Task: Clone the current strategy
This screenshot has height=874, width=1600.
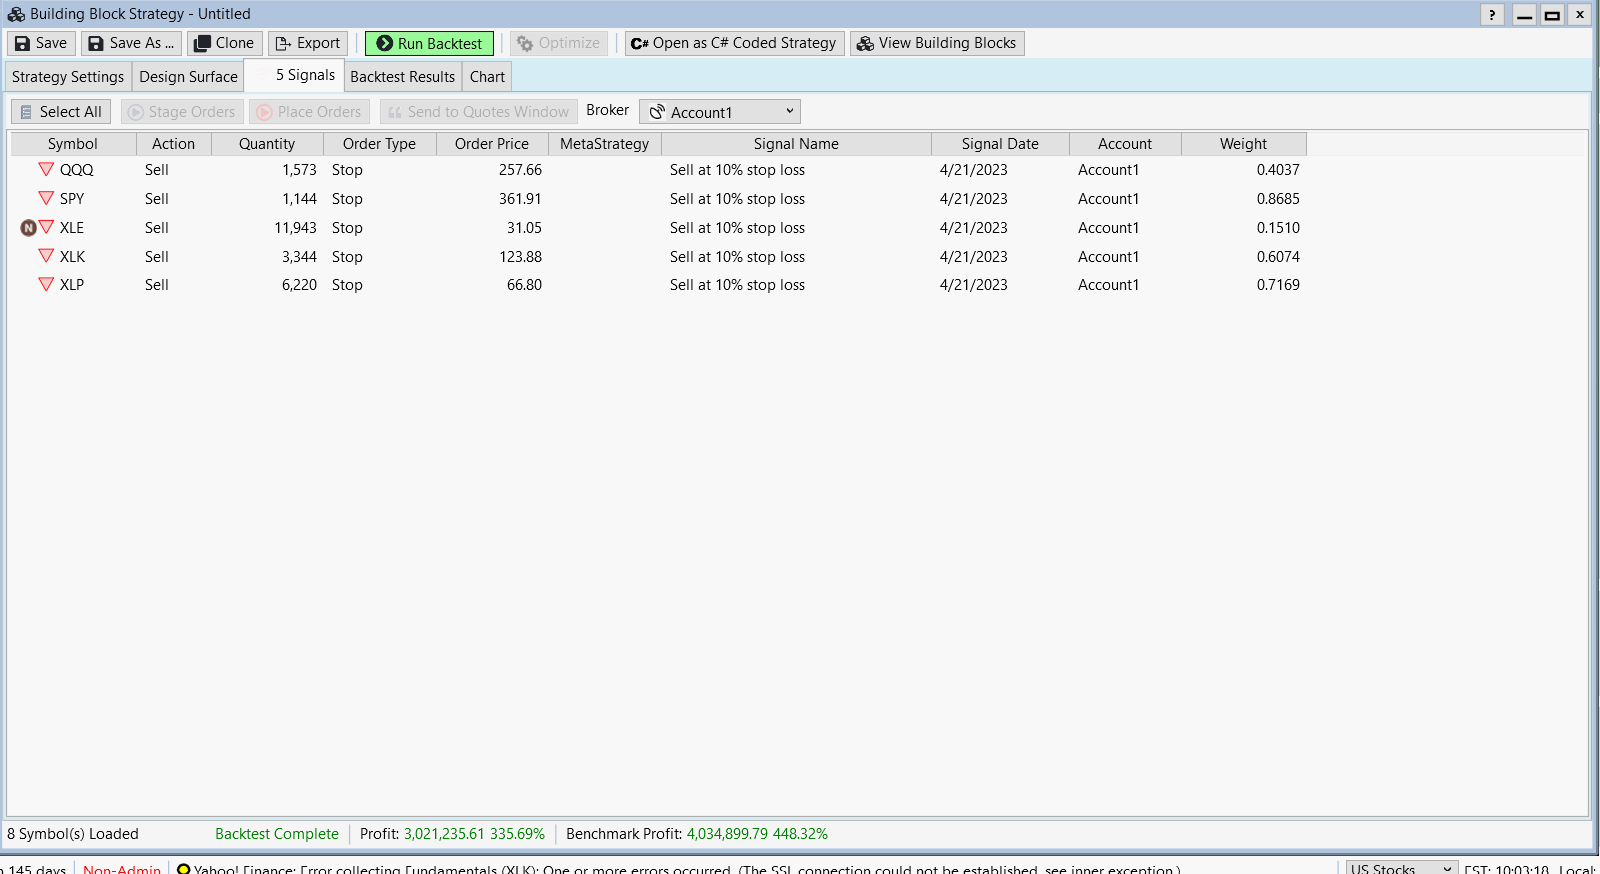Action: 224,43
